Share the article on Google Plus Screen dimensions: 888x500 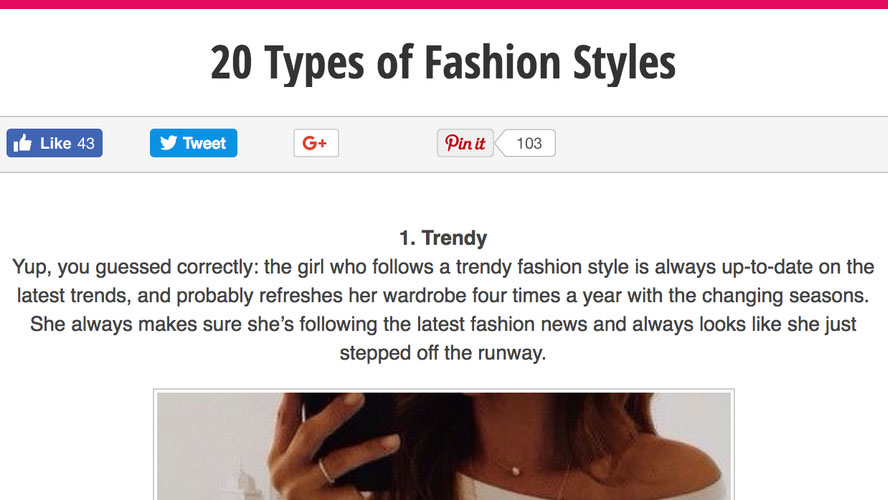pyautogui.click(x=315, y=143)
